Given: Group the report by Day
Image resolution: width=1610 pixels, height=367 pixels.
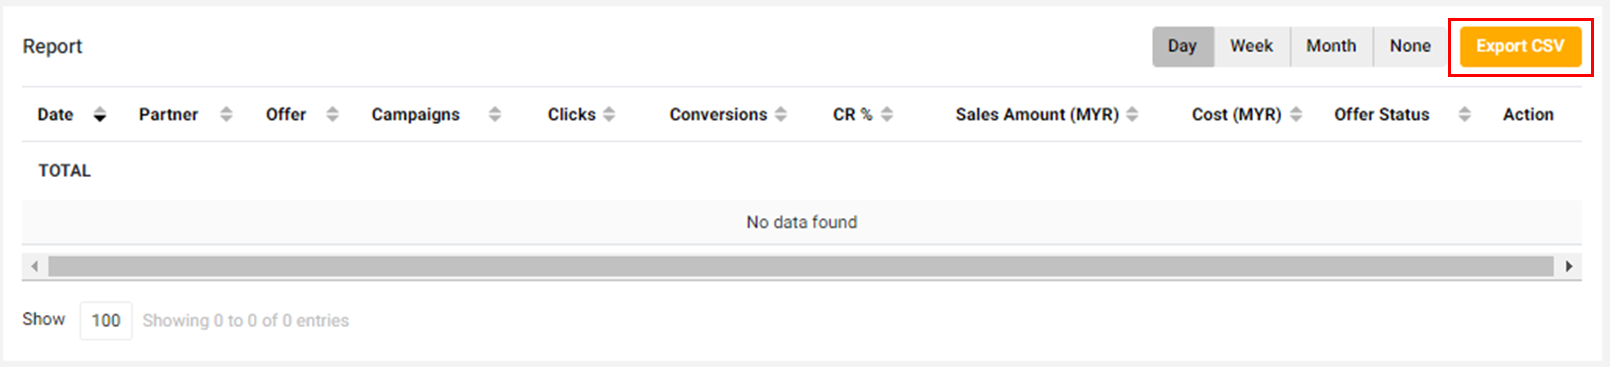Looking at the screenshot, I should click(1183, 47).
